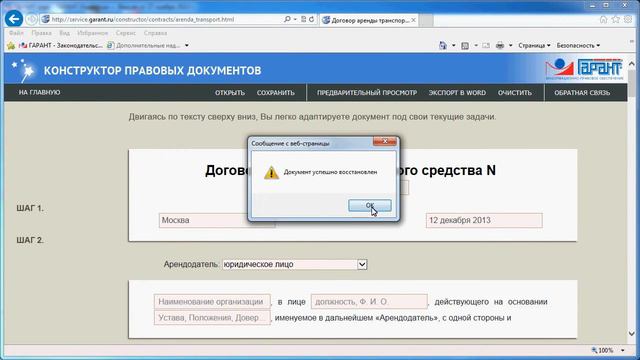Open the Вид menu
Image resolution: width=640 pixels, height=360 pixels.
pyautogui.click(x=64, y=33)
